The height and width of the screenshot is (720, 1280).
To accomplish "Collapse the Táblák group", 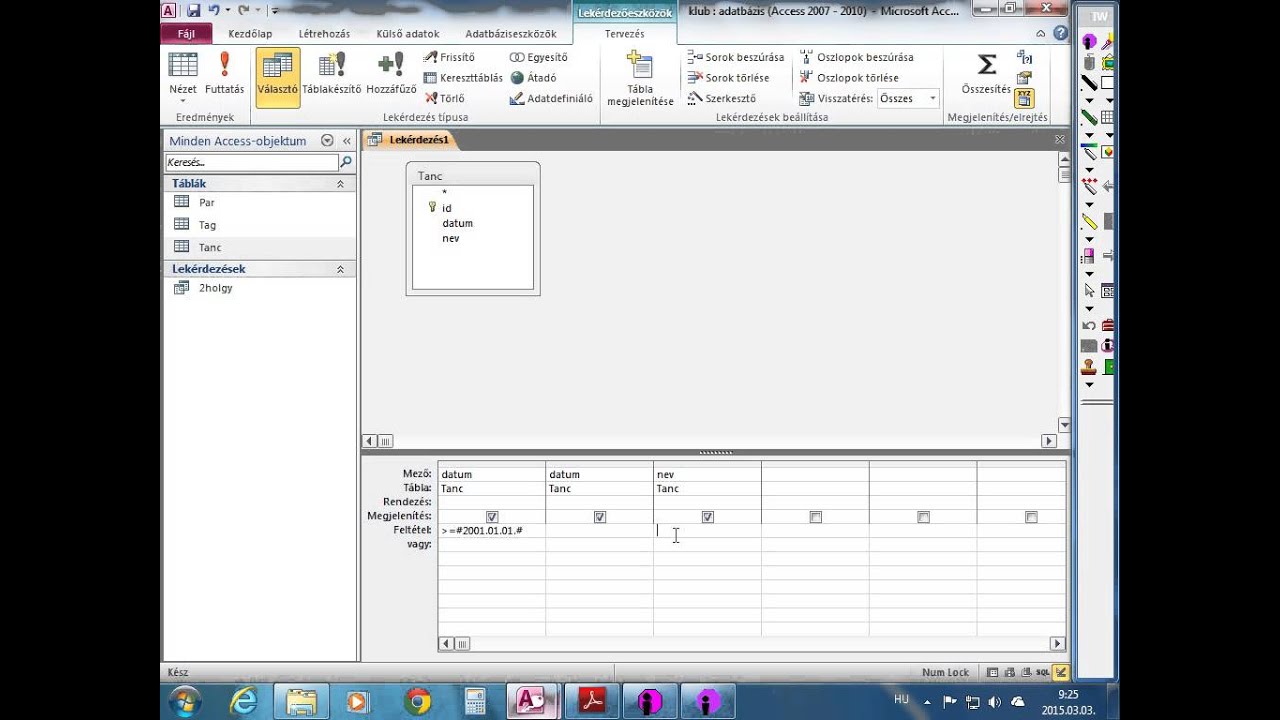I will point(340,184).
